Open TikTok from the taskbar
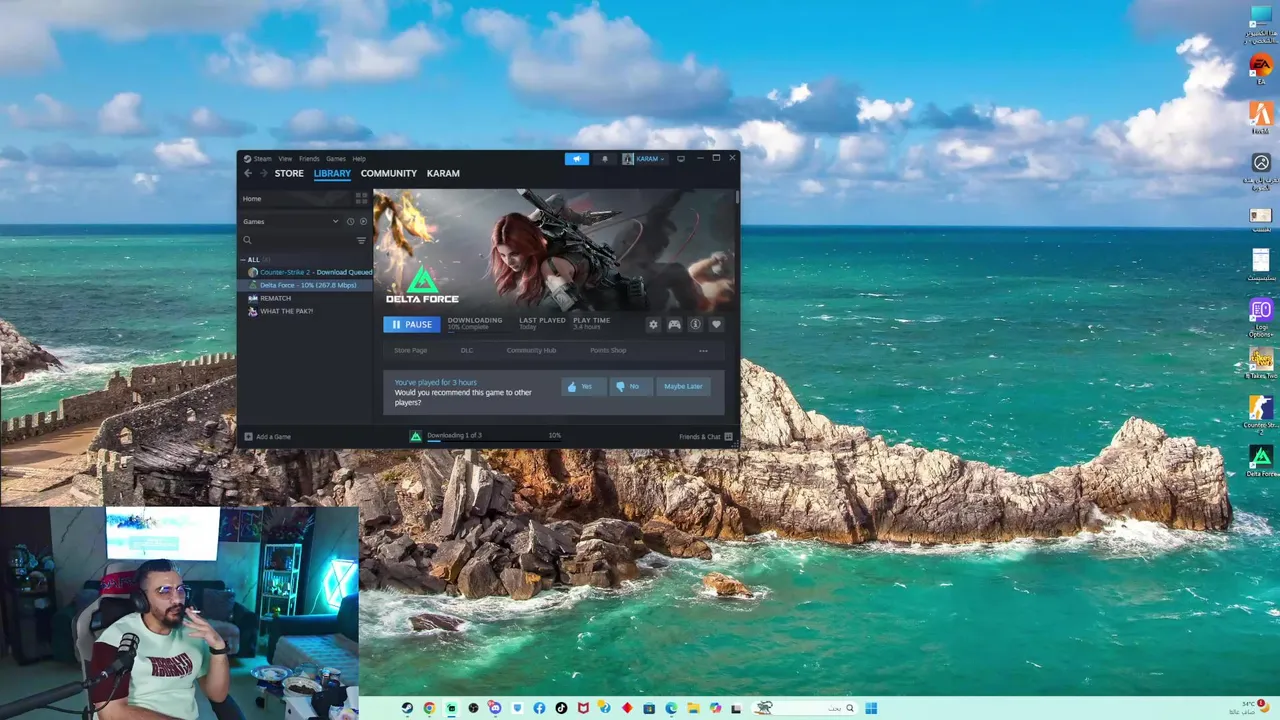Image resolution: width=1280 pixels, height=720 pixels. tap(561, 708)
